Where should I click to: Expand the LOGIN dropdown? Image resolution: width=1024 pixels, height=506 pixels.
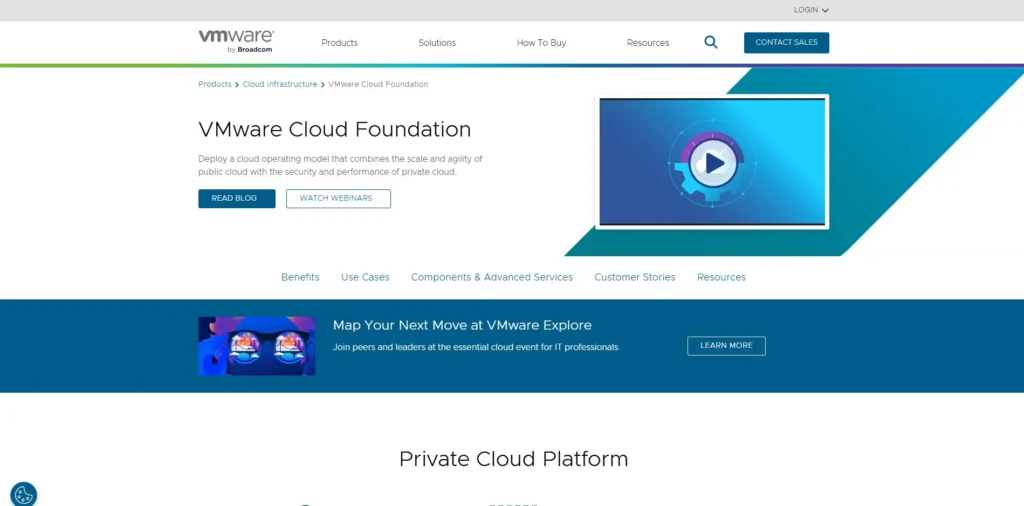click(x=811, y=10)
